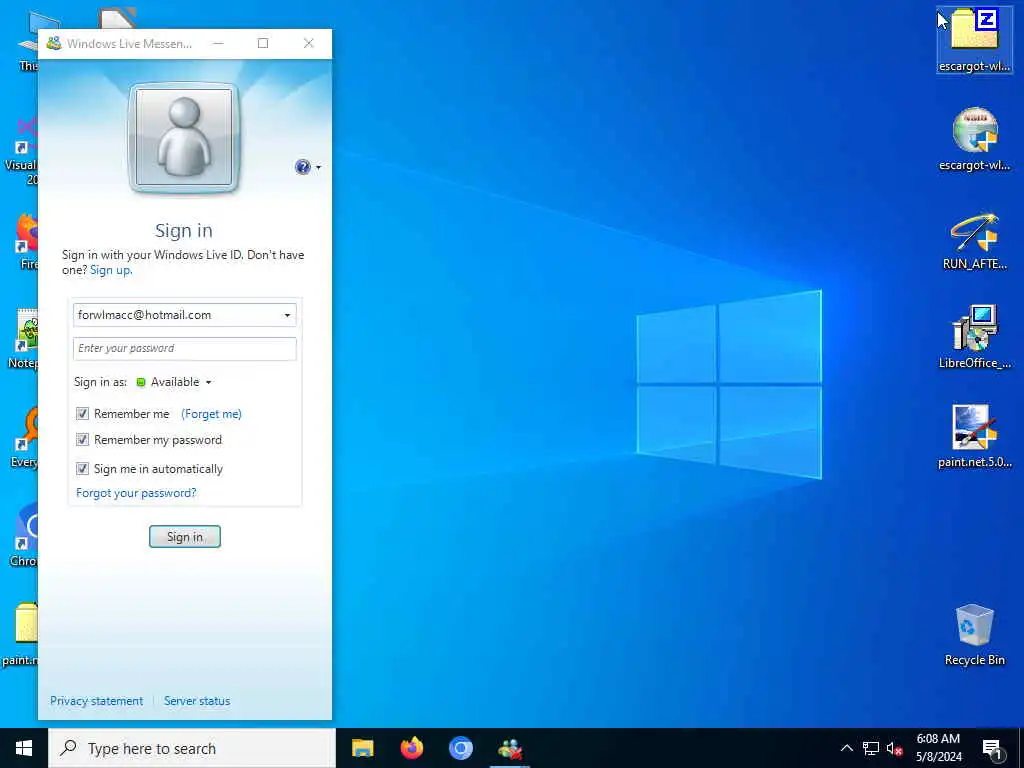Screen dimensions: 1024x768
Task: Select the RUN_AFTE desktop icon
Action: [974, 242]
